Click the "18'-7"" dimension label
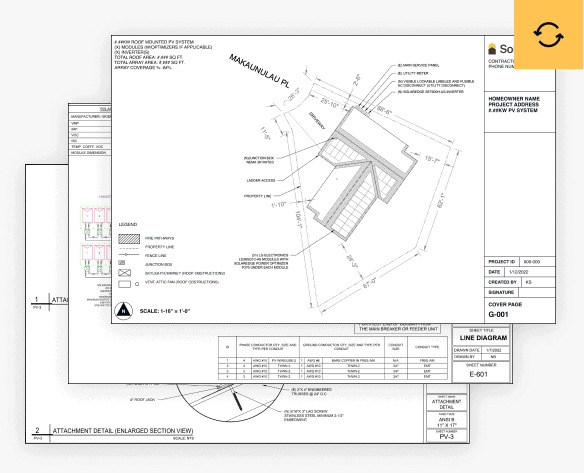Screen dimensions: 584x473 [432, 159]
